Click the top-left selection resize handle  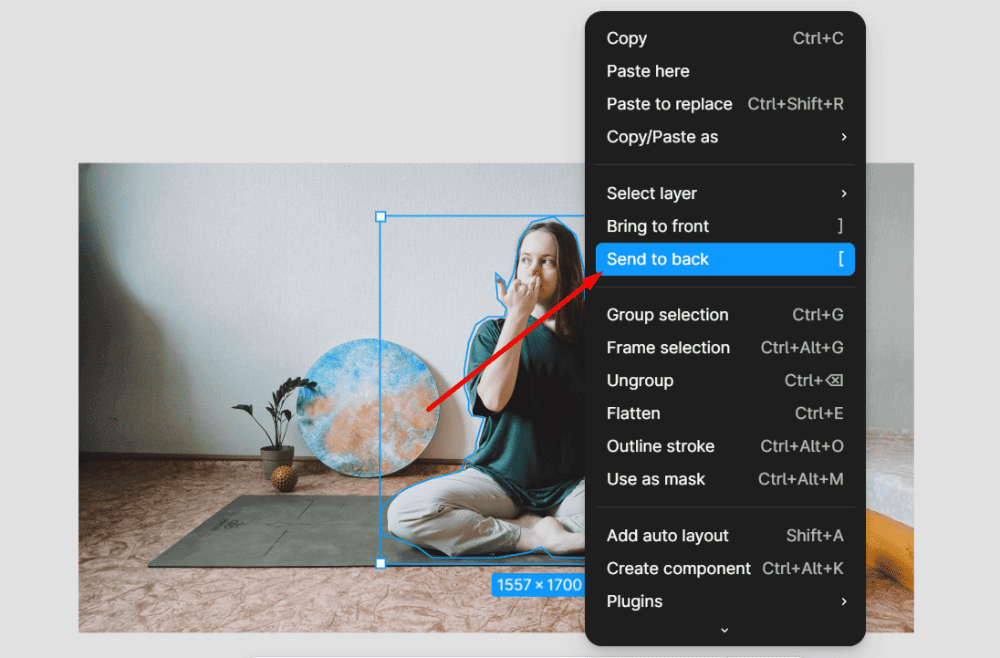pyautogui.click(x=381, y=217)
